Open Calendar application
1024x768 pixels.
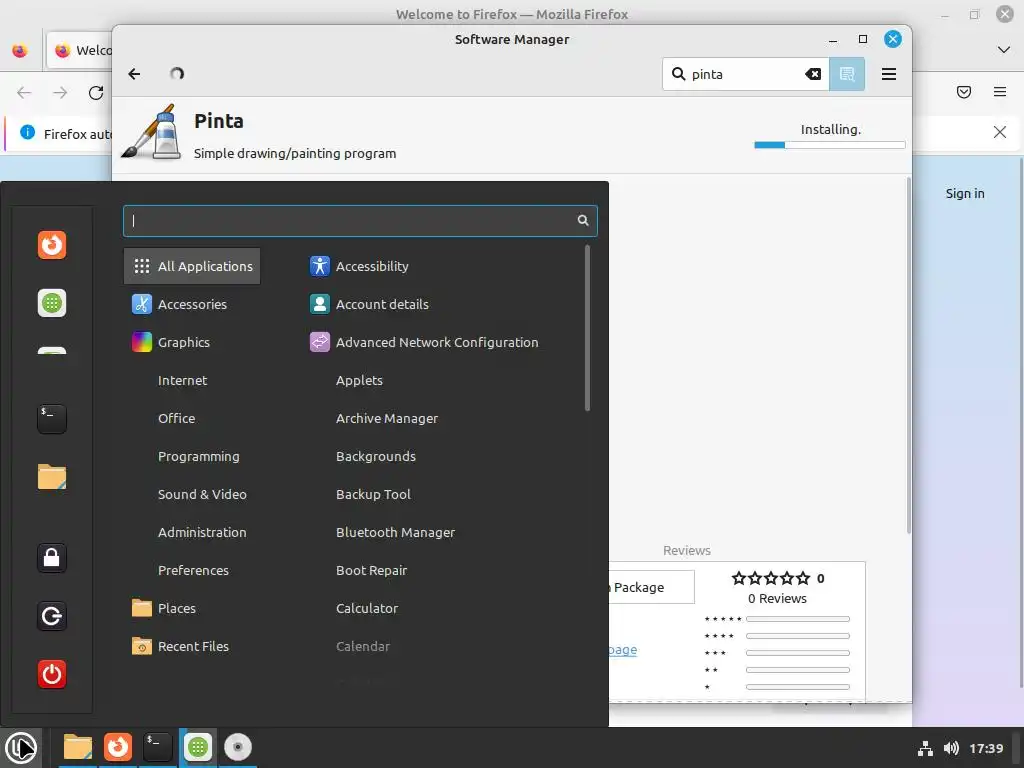point(441,646)
